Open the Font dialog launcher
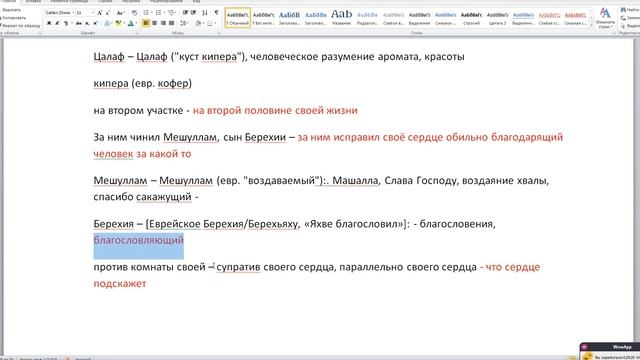The image size is (640, 360). (137, 33)
